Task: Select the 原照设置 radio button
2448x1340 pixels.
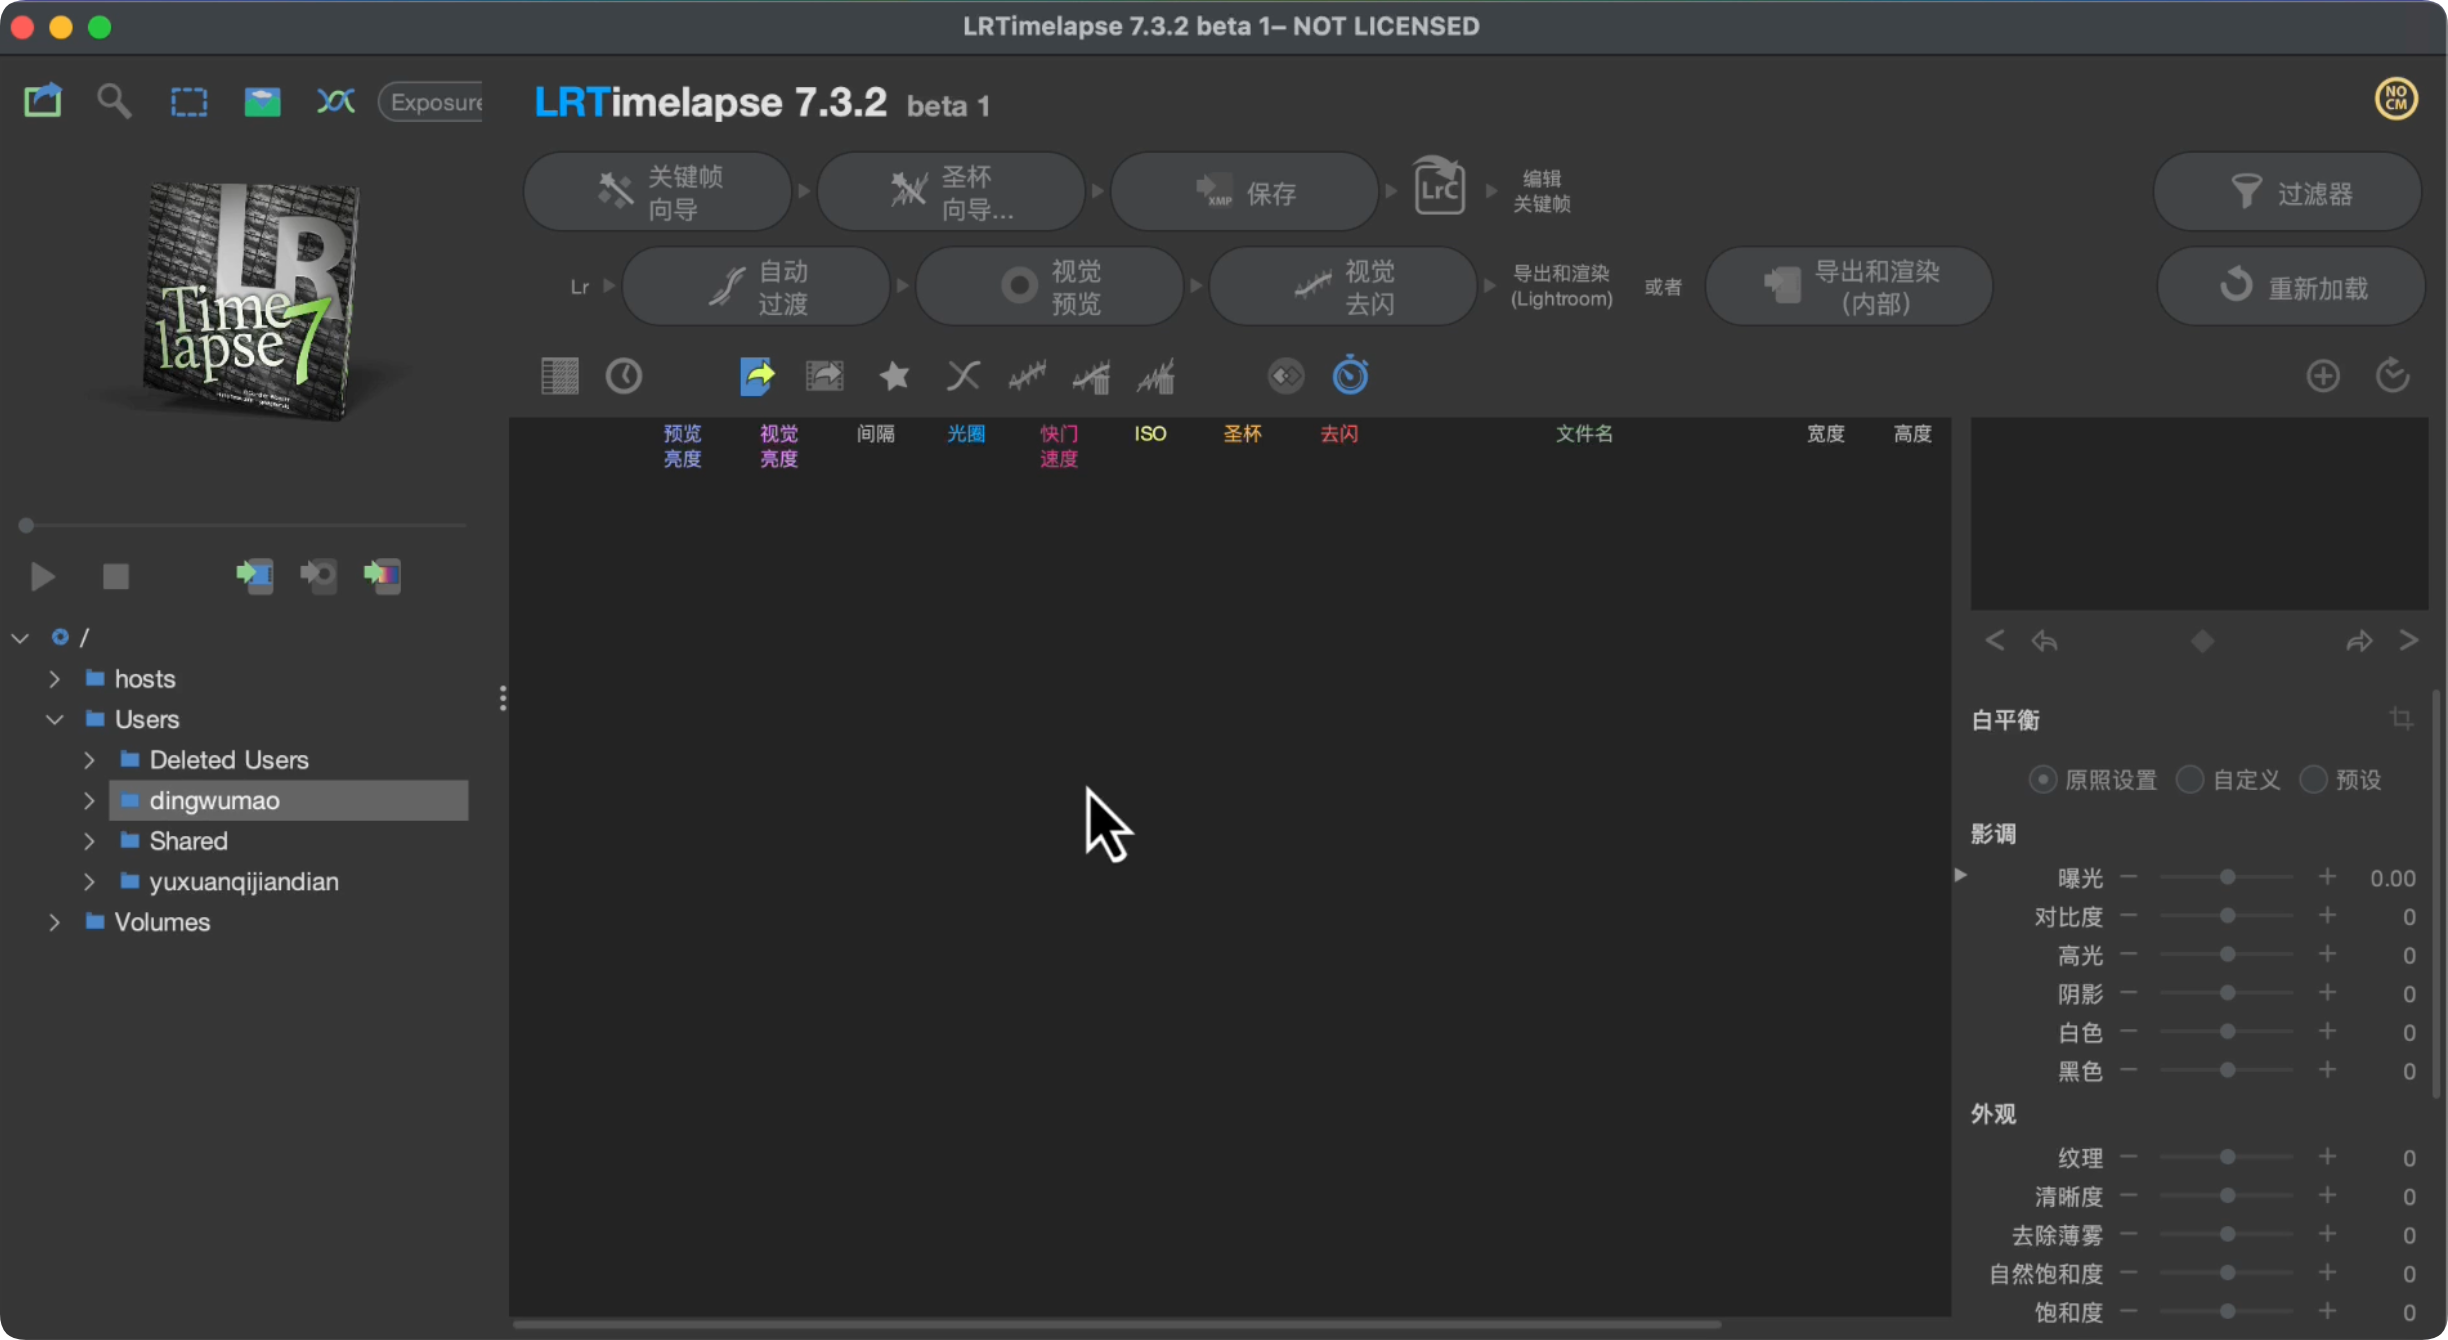Action: click(2042, 779)
